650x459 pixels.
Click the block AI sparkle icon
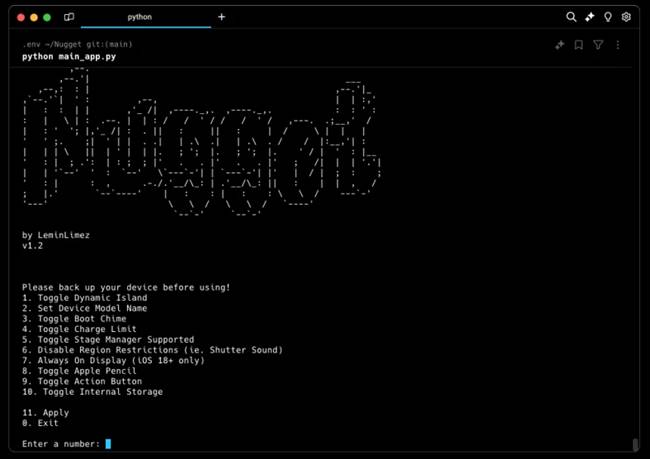pos(560,45)
